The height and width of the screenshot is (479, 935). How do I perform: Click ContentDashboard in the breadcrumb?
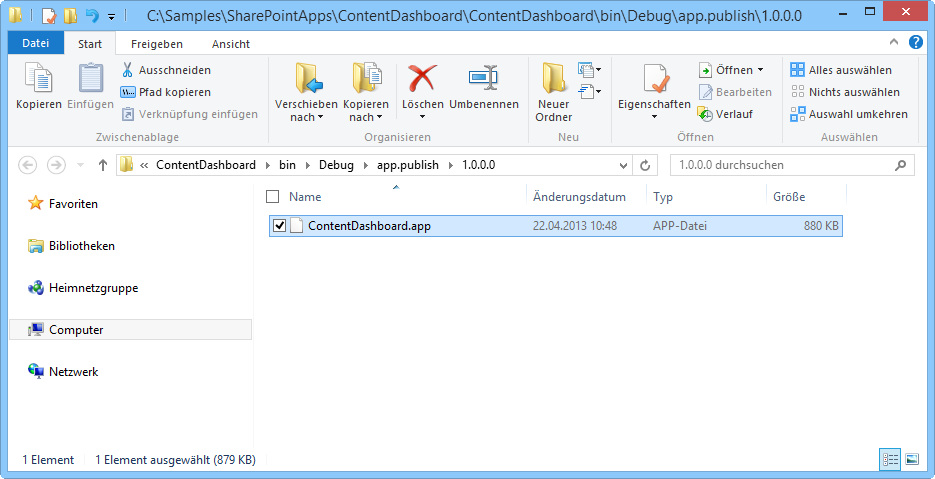pos(206,165)
